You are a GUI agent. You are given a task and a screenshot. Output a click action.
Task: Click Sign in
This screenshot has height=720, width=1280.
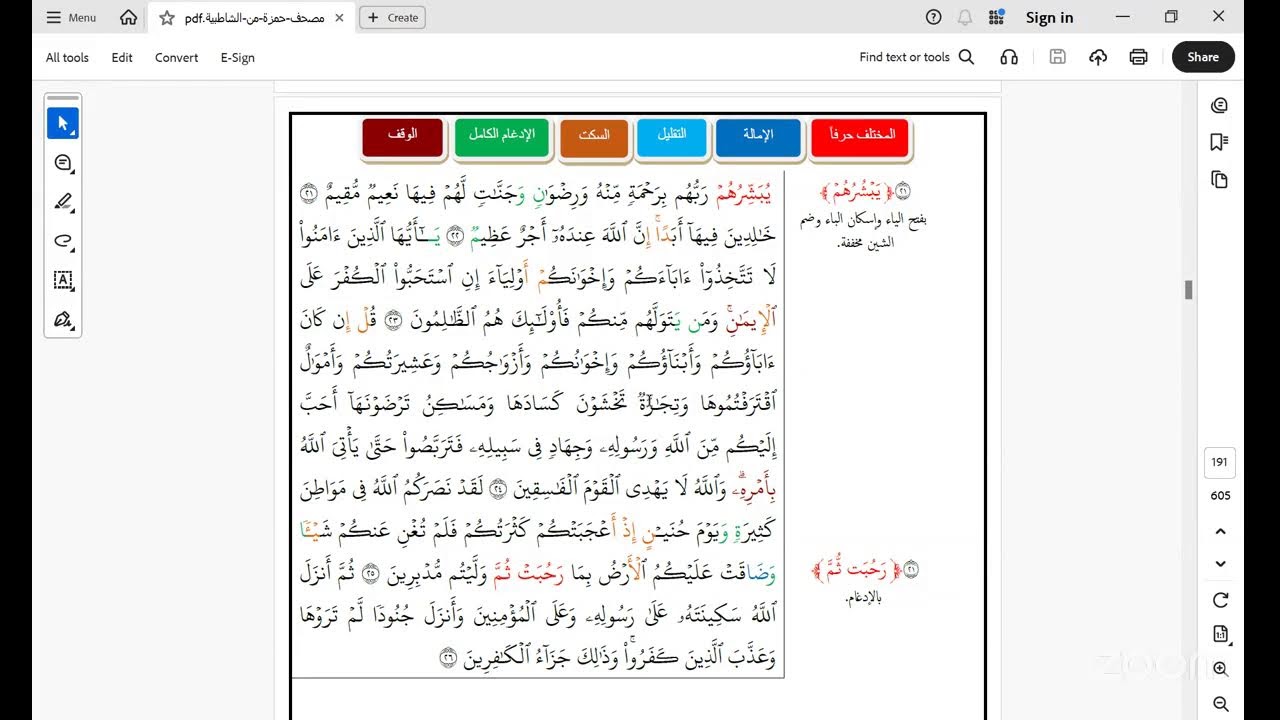coord(1049,17)
